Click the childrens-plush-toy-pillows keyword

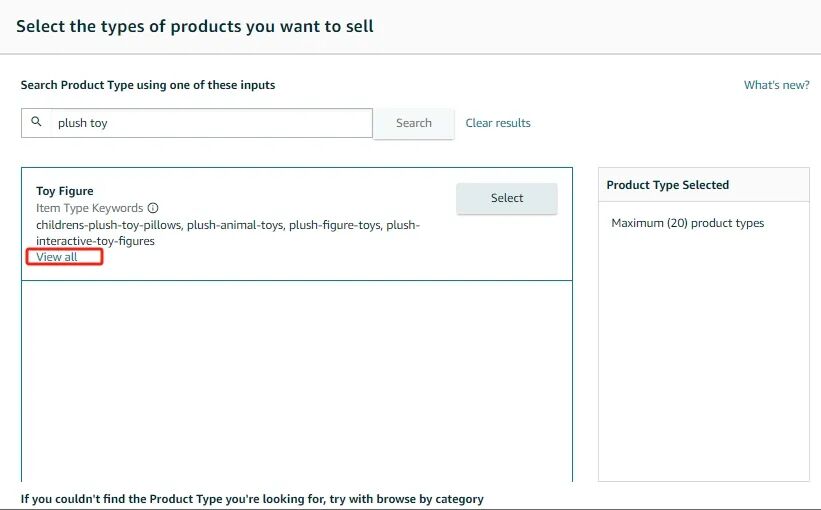pos(109,225)
